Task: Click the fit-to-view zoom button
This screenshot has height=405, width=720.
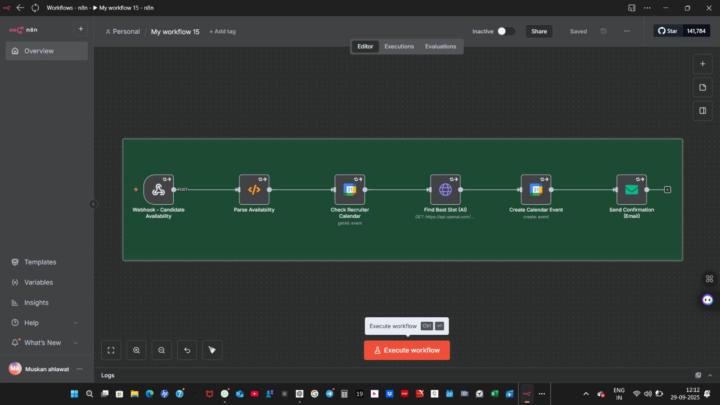Action: coord(111,350)
